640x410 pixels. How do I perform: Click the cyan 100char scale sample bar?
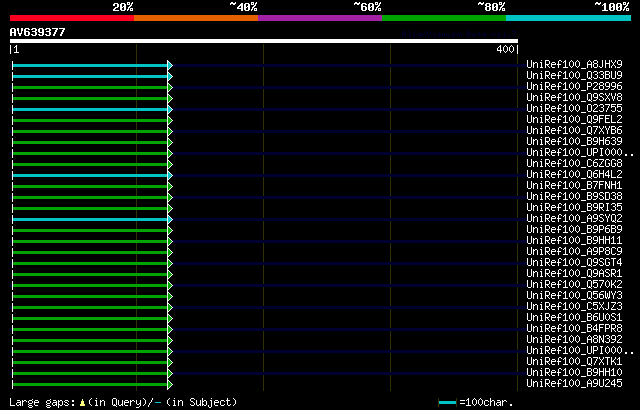coord(447,403)
